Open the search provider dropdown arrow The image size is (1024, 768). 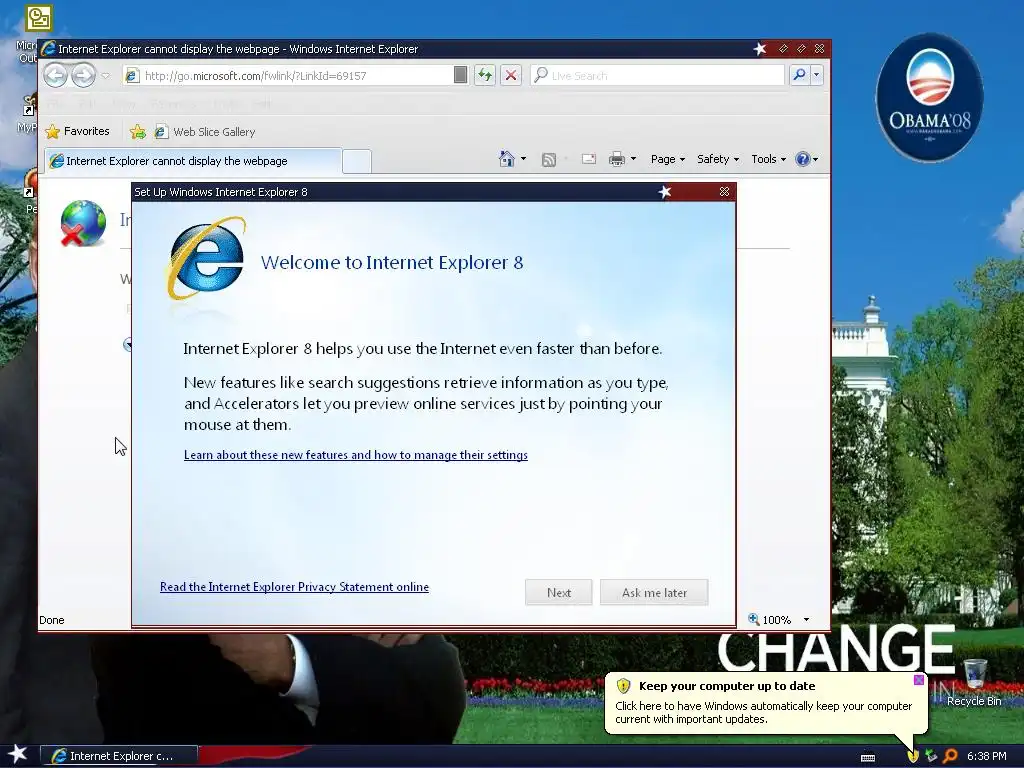(x=816, y=75)
